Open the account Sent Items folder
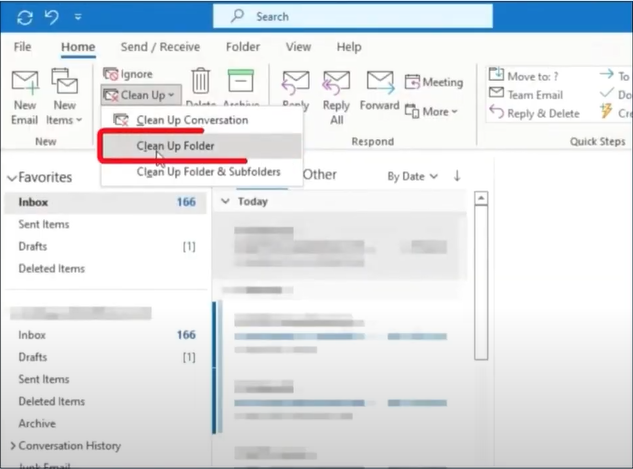Screen dimensions: 633x469 [x=44, y=379]
